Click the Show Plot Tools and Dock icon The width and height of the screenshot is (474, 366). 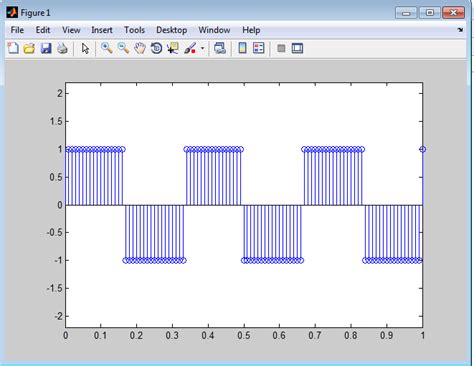(x=297, y=48)
